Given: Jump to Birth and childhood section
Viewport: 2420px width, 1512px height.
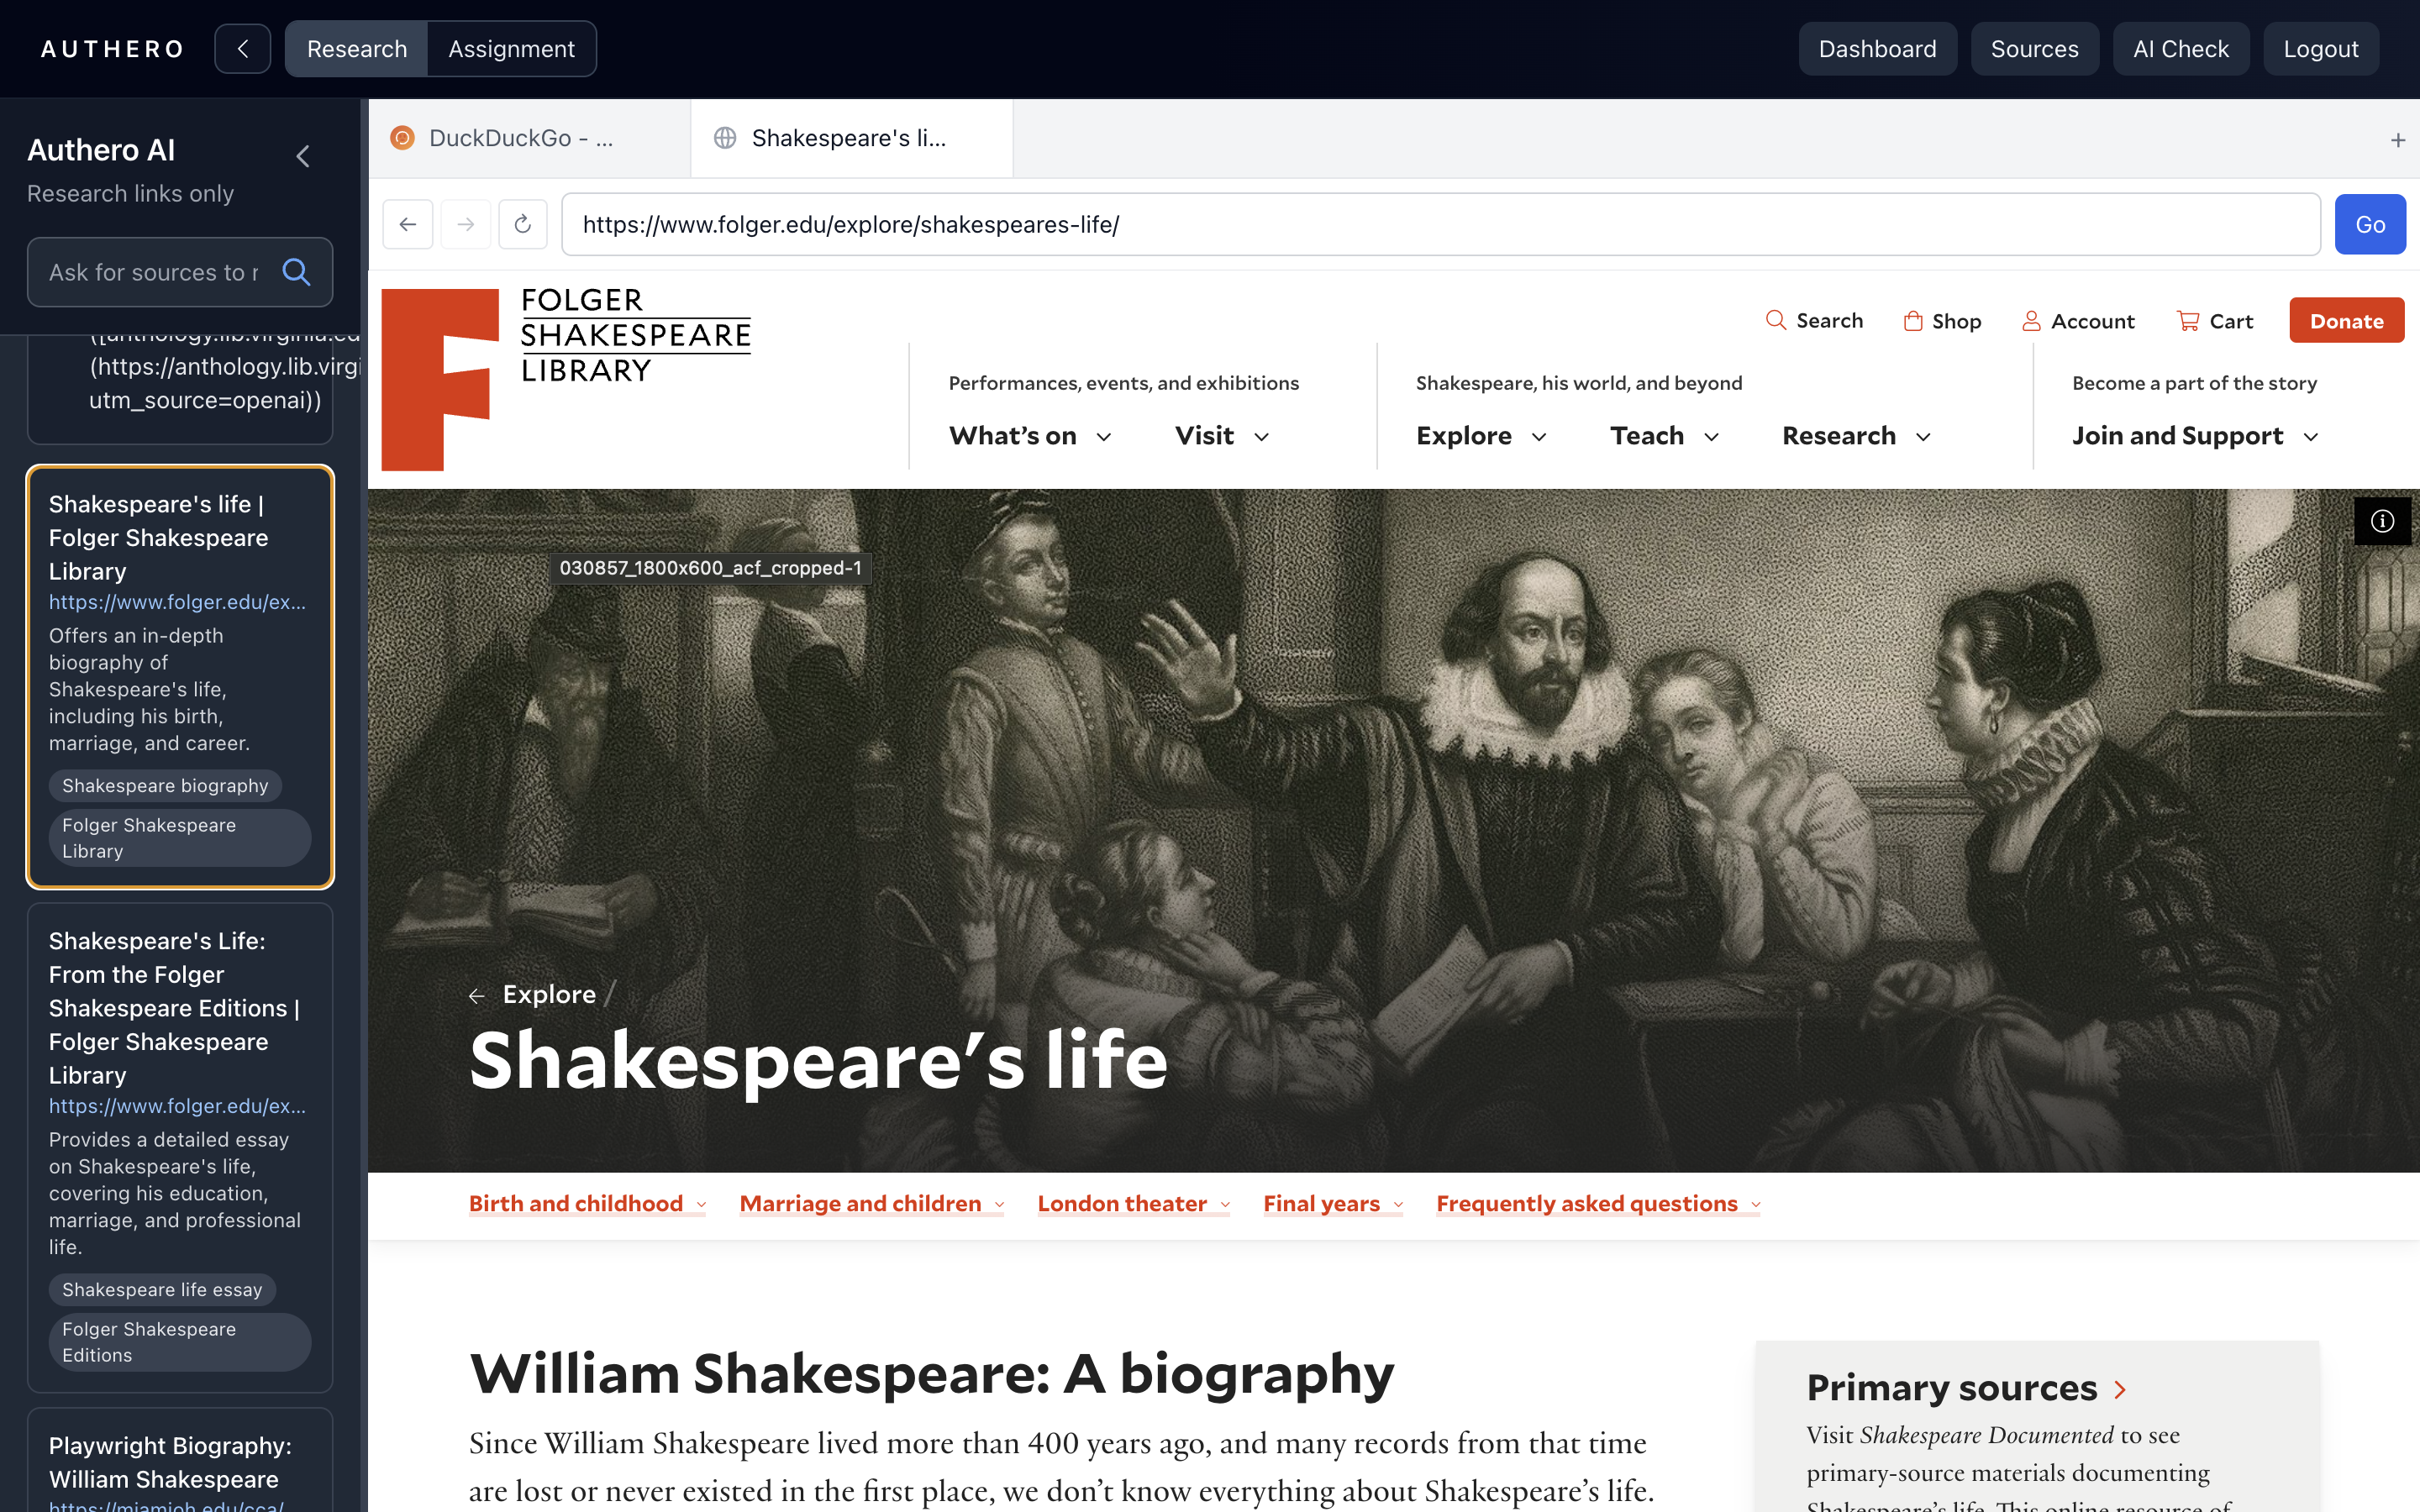Looking at the screenshot, I should (587, 1204).
